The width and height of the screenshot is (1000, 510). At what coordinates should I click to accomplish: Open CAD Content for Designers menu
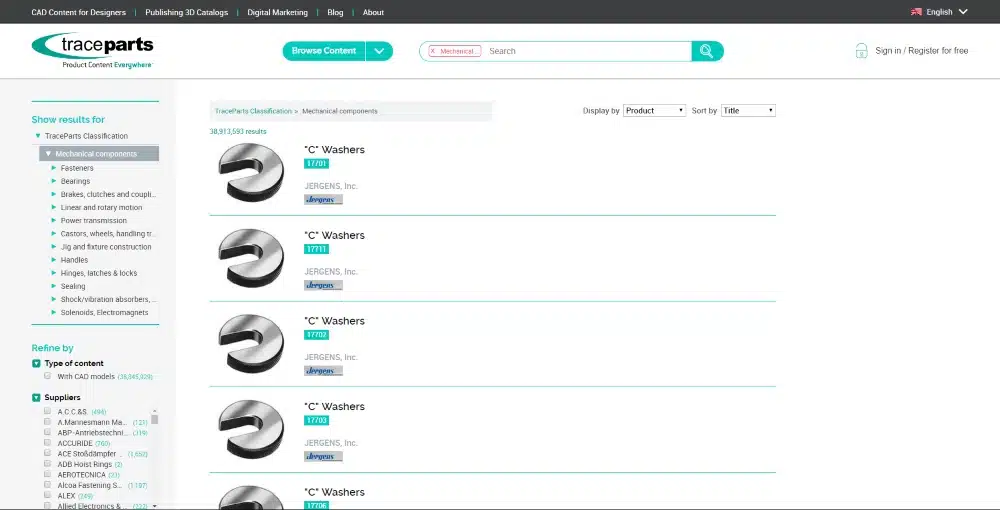pyautogui.click(x=78, y=12)
